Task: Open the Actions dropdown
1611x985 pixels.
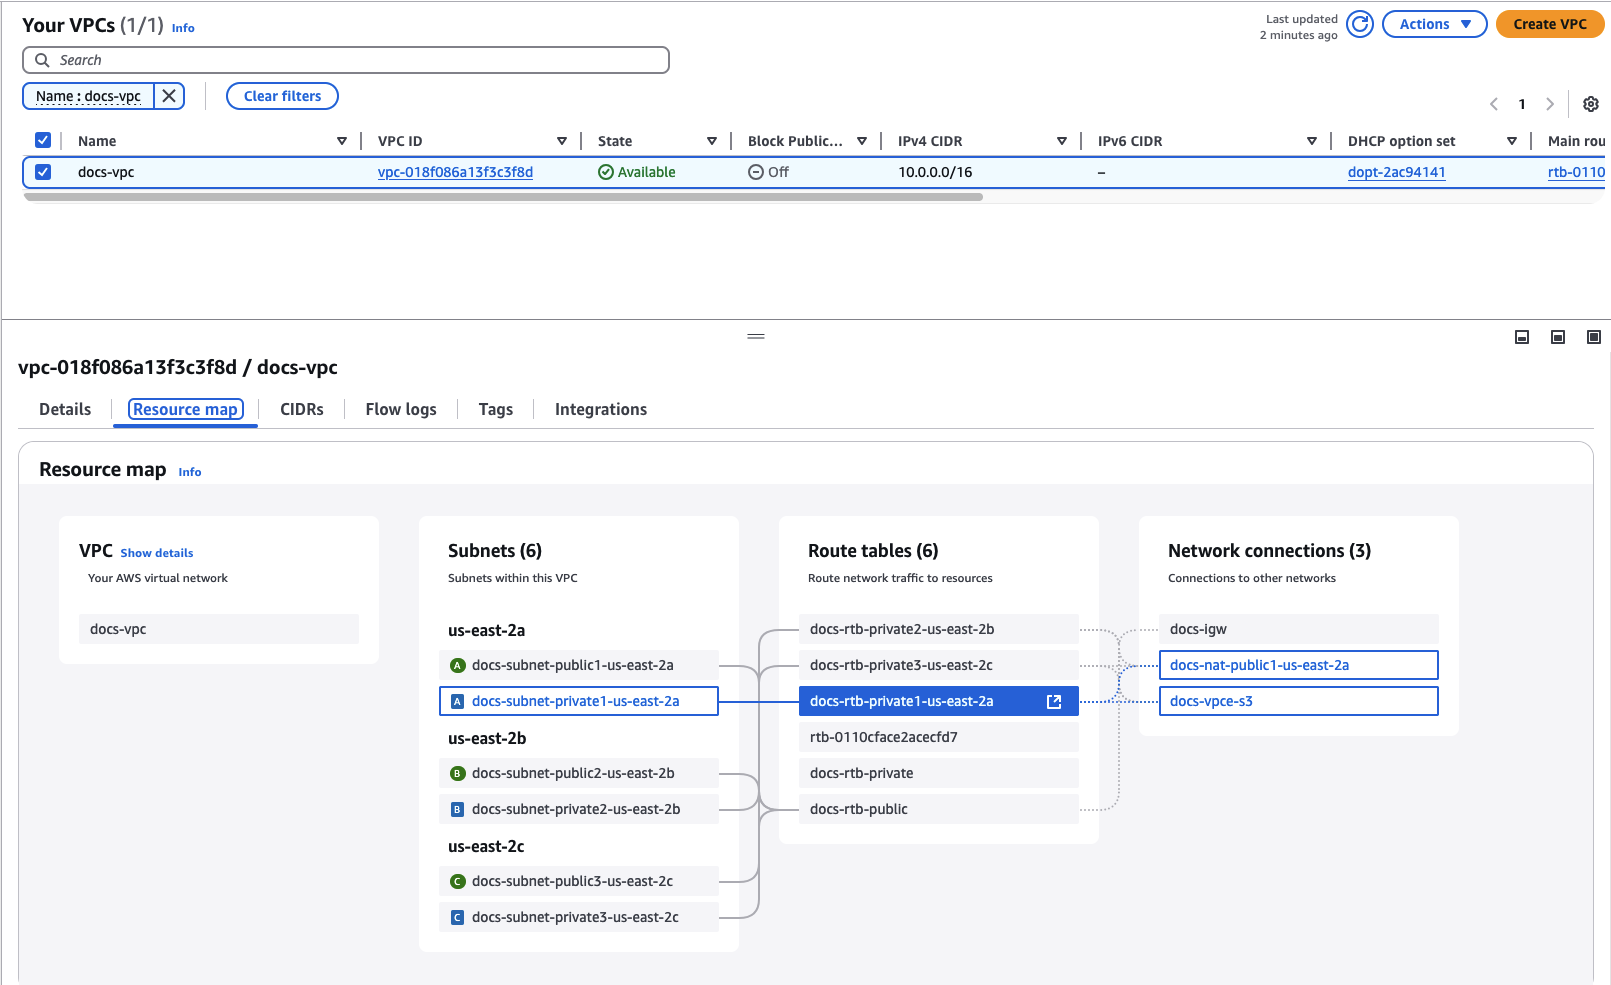Action: (1434, 24)
